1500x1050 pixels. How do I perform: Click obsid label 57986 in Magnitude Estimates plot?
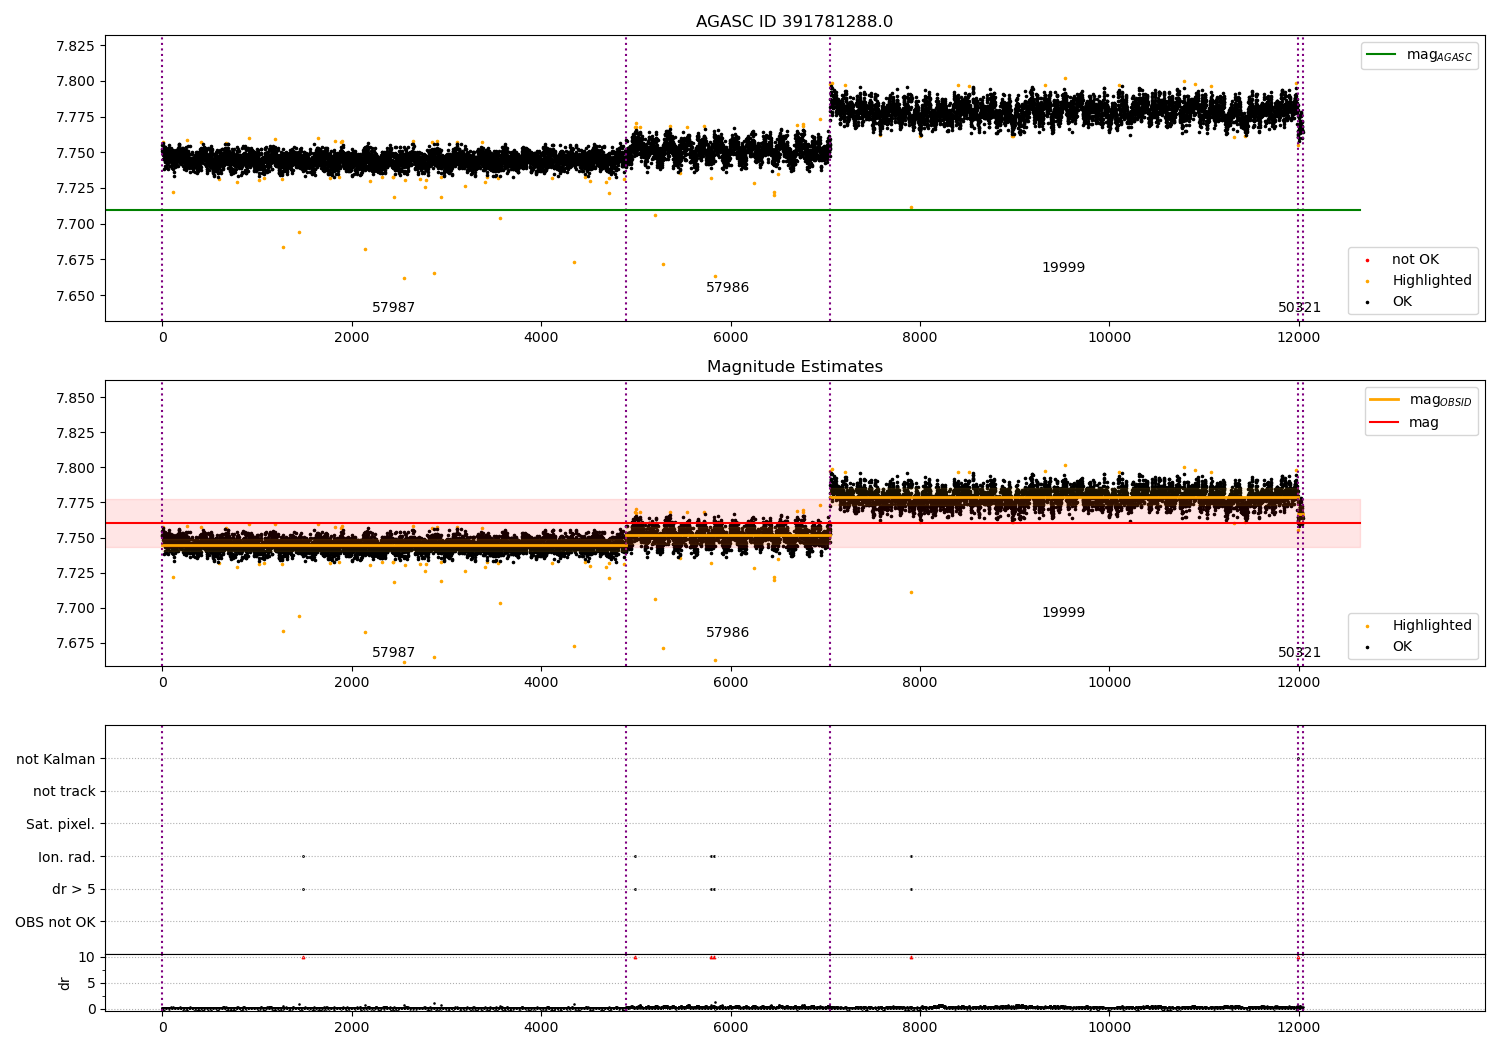point(727,633)
